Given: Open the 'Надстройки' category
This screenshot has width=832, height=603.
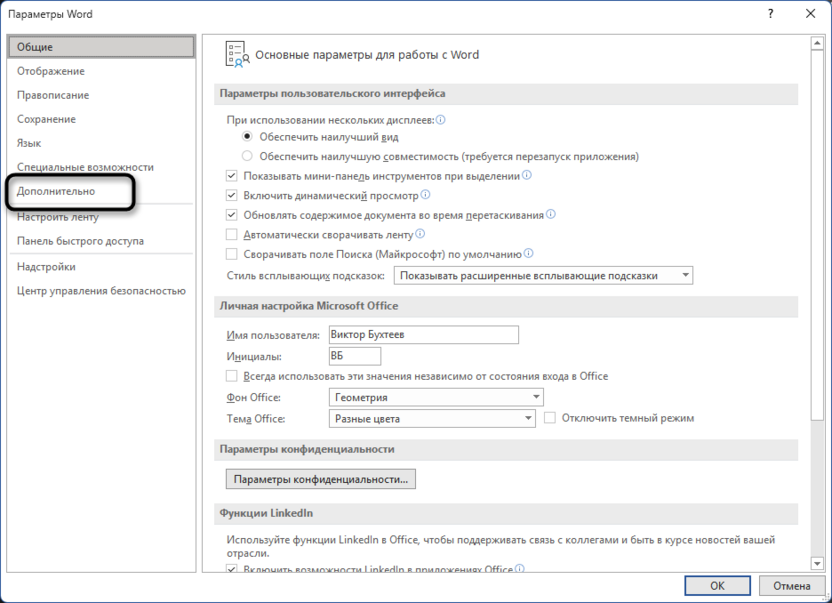Looking at the screenshot, I should click(x=101, y=266).
